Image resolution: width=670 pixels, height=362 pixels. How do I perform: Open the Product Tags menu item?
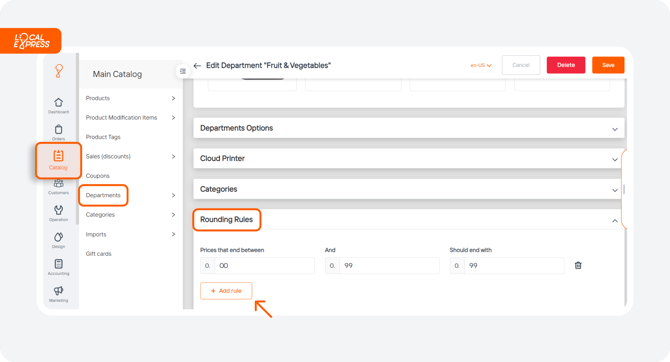pos(103,137)
